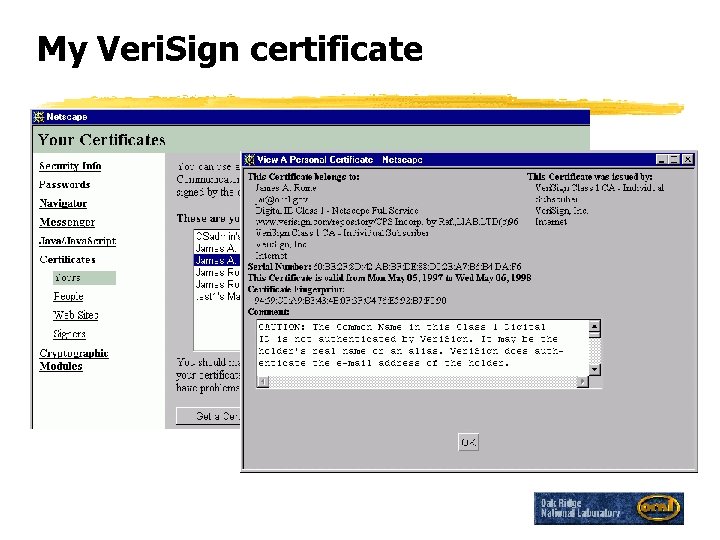Select the first certificate in the list
The height and width of the screenshot is (540, 720).
click(x=217, y=236)
